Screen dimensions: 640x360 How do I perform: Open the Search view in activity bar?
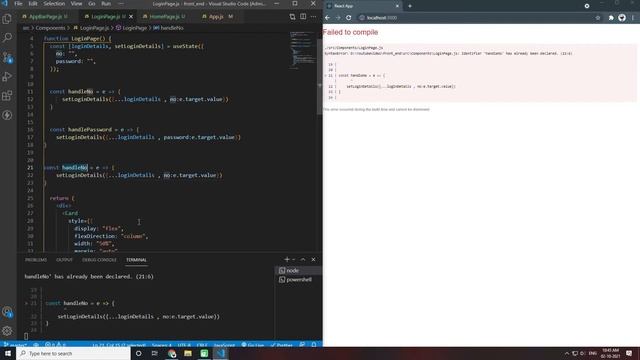point(7,38)
